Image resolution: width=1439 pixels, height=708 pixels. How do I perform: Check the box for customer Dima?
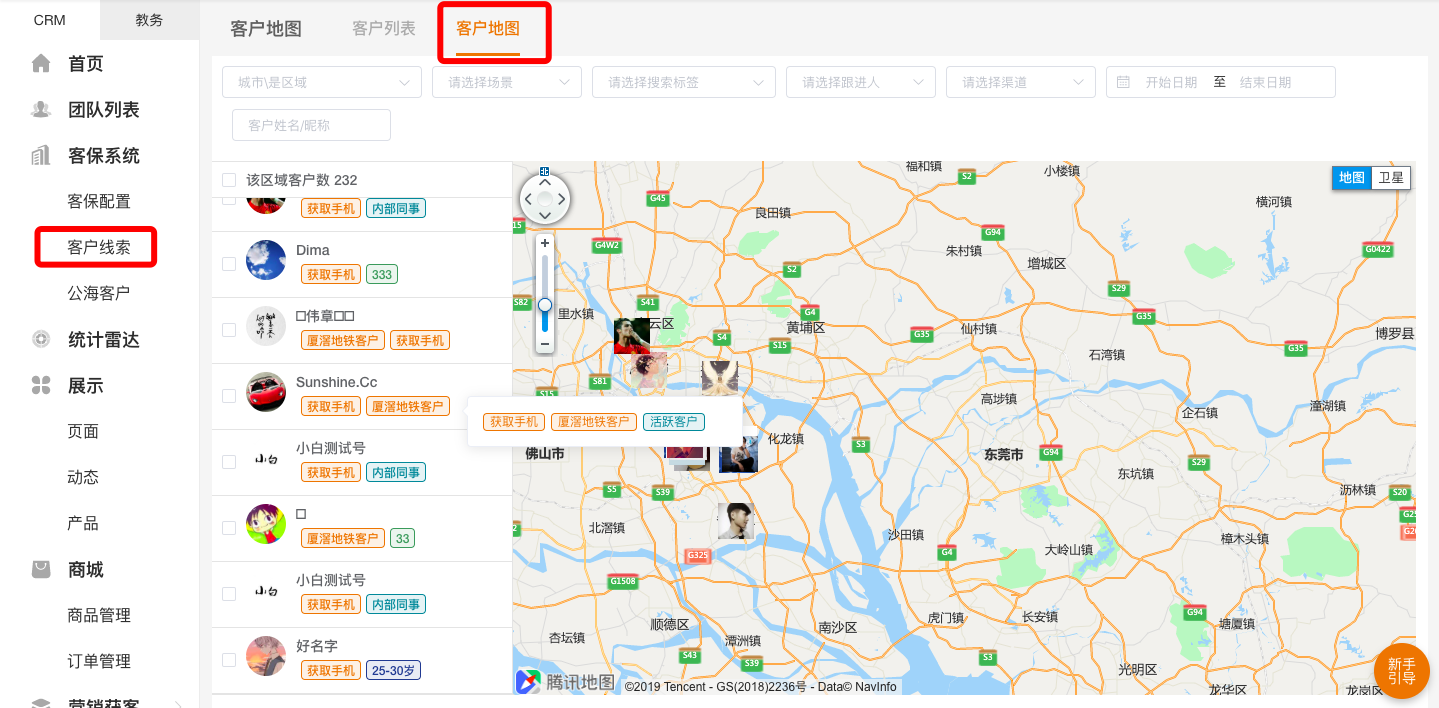pyautogui.click(x=229, y=264)
